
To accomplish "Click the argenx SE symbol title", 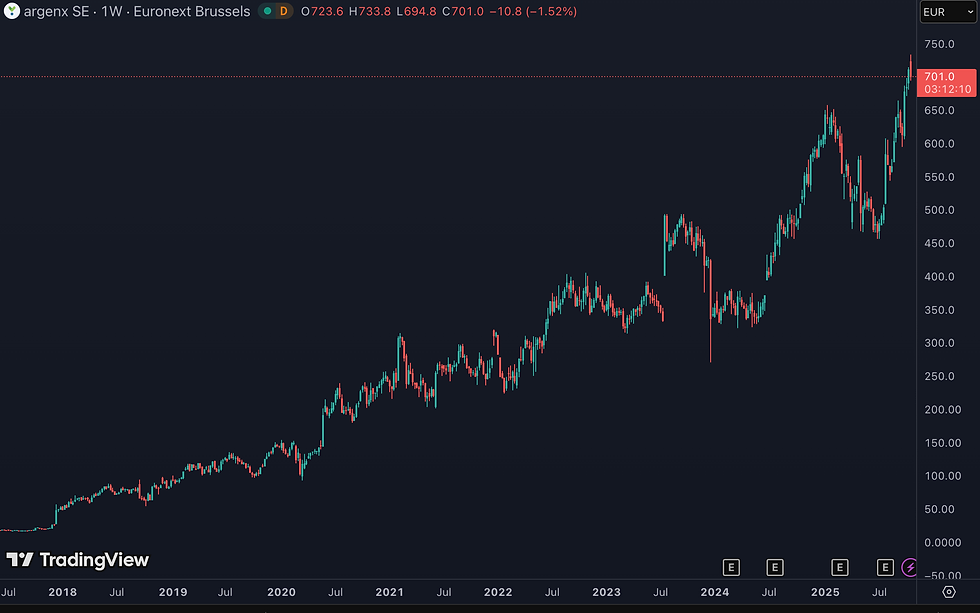I will click(56, 11).
